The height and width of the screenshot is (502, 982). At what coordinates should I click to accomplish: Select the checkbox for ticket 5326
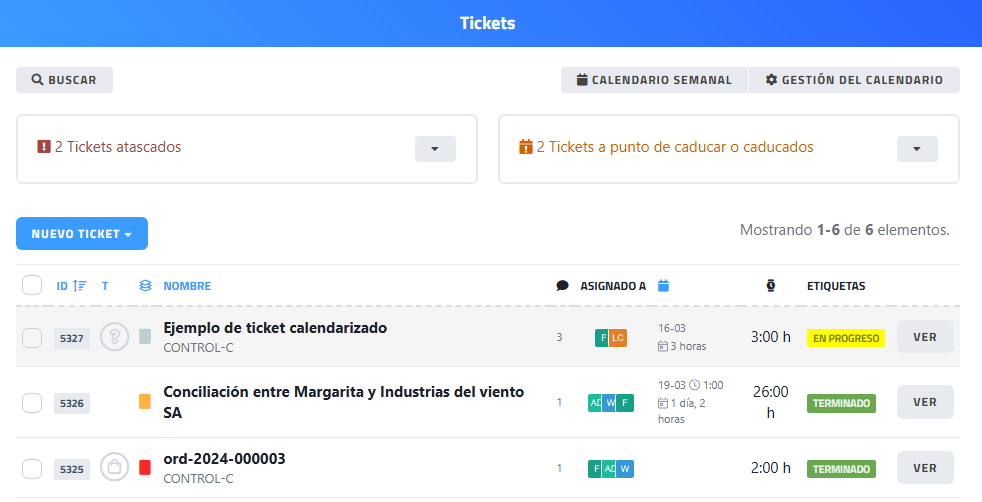coord(32,403)
